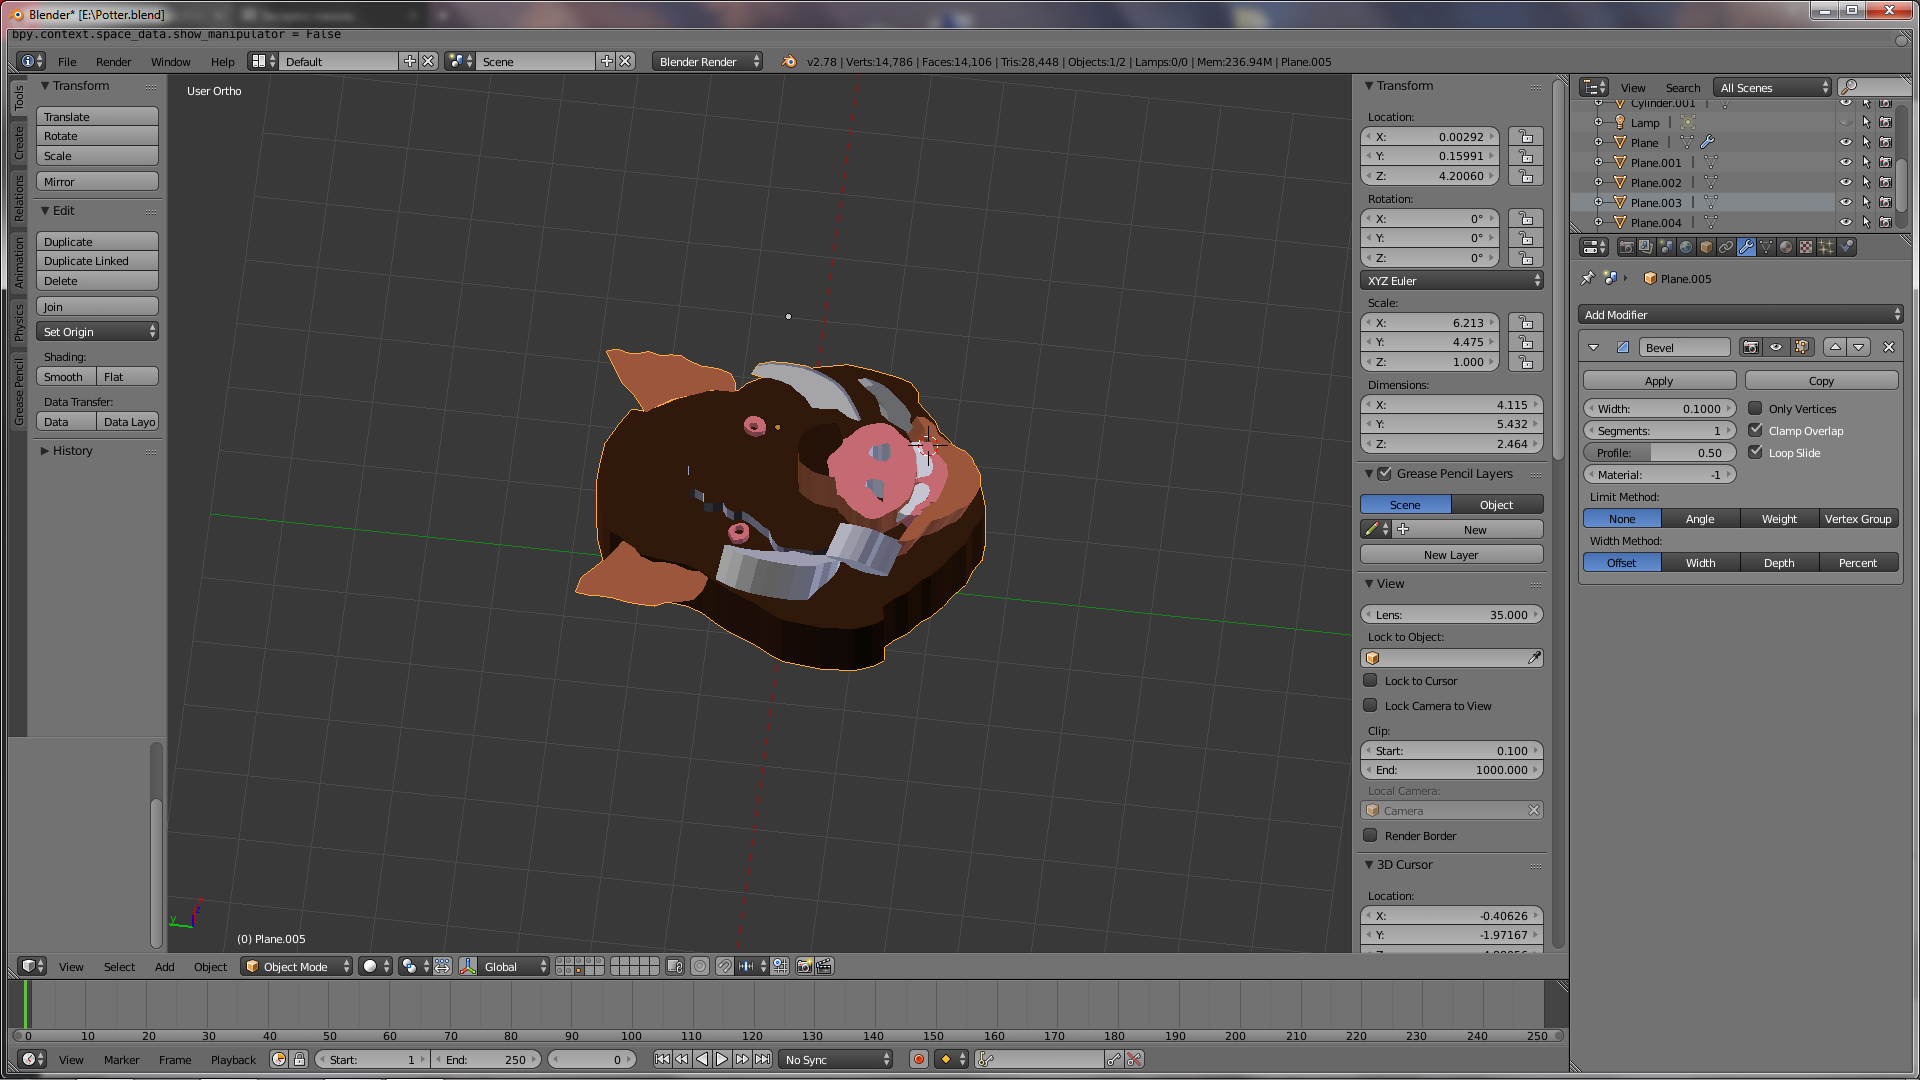Open the Particles properties tab icon
1920x1080 pixels.
click(x=1826, y=247)
